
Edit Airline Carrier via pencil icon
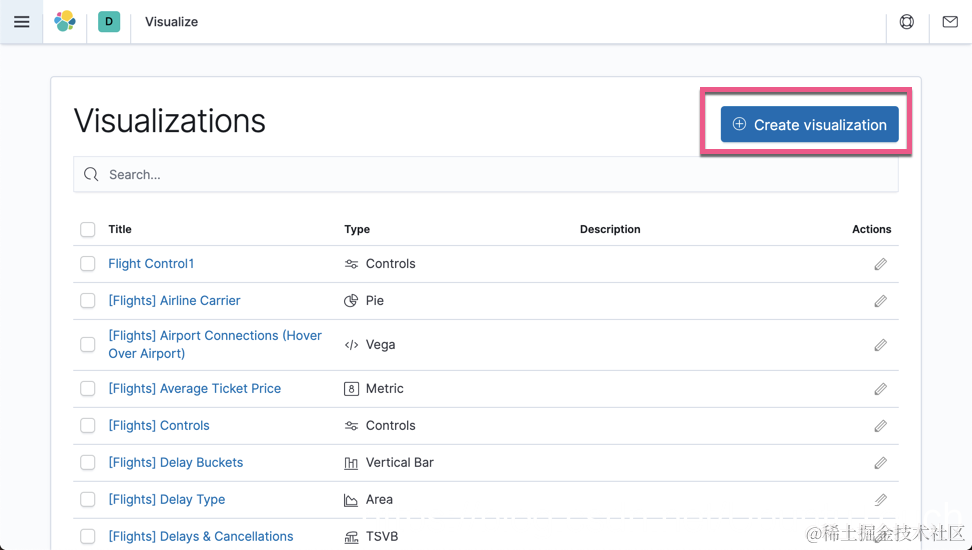point(880,301)
